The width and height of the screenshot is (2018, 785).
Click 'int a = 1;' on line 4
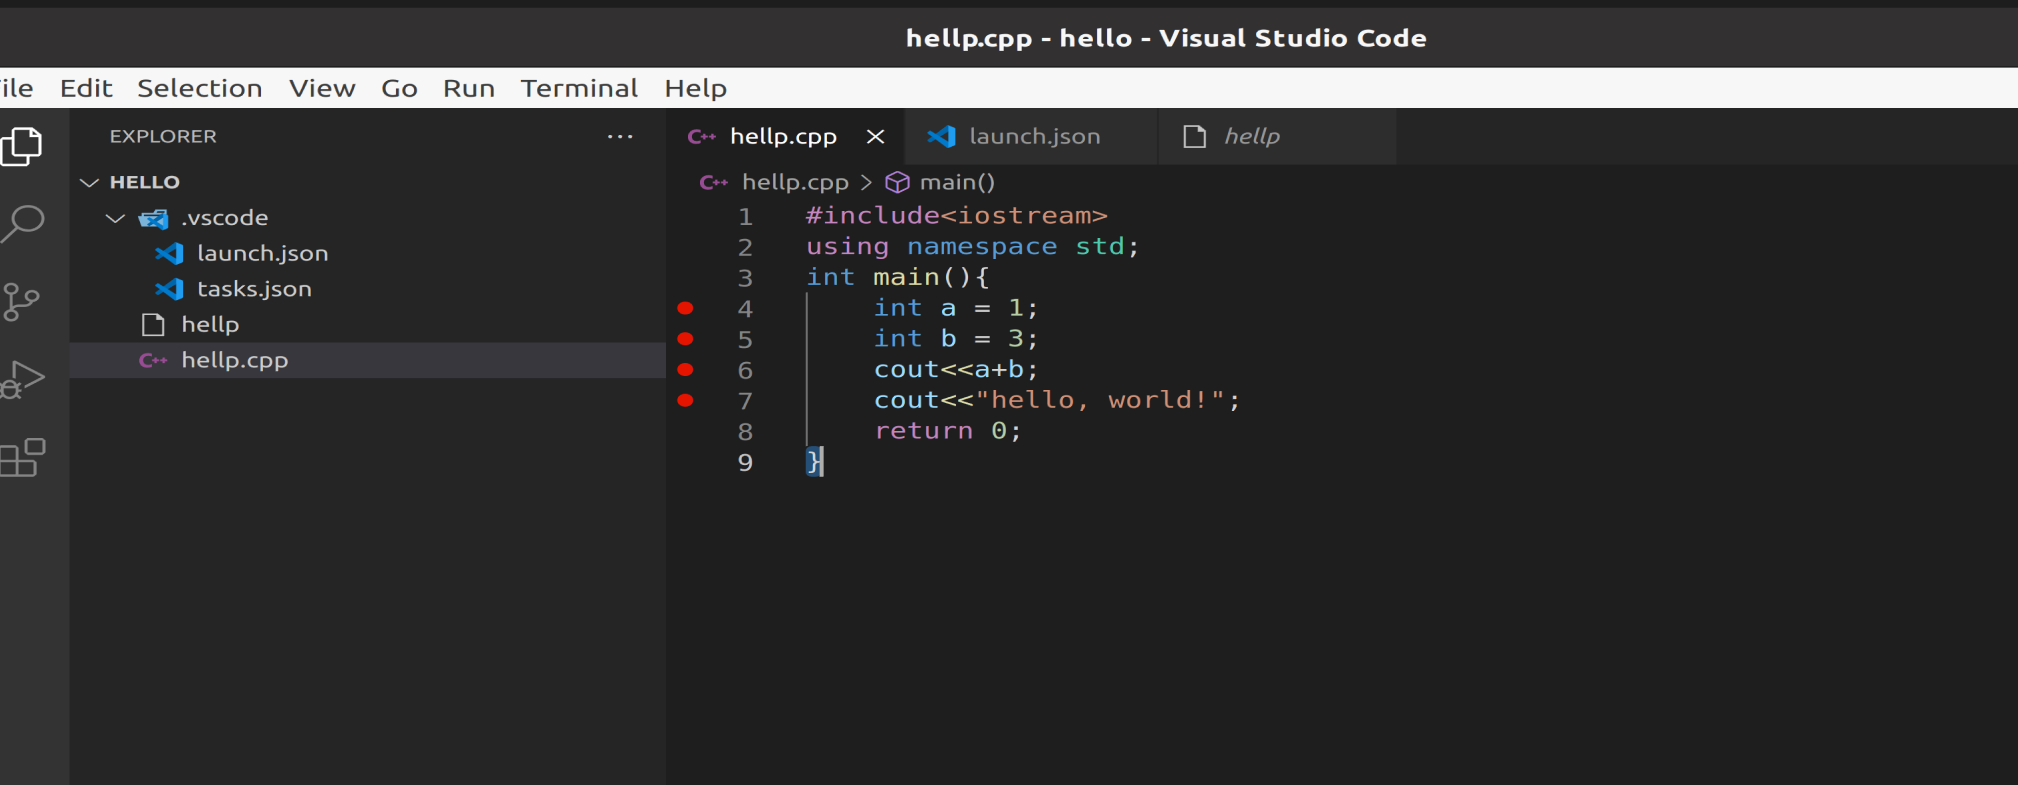pos(957,308)
